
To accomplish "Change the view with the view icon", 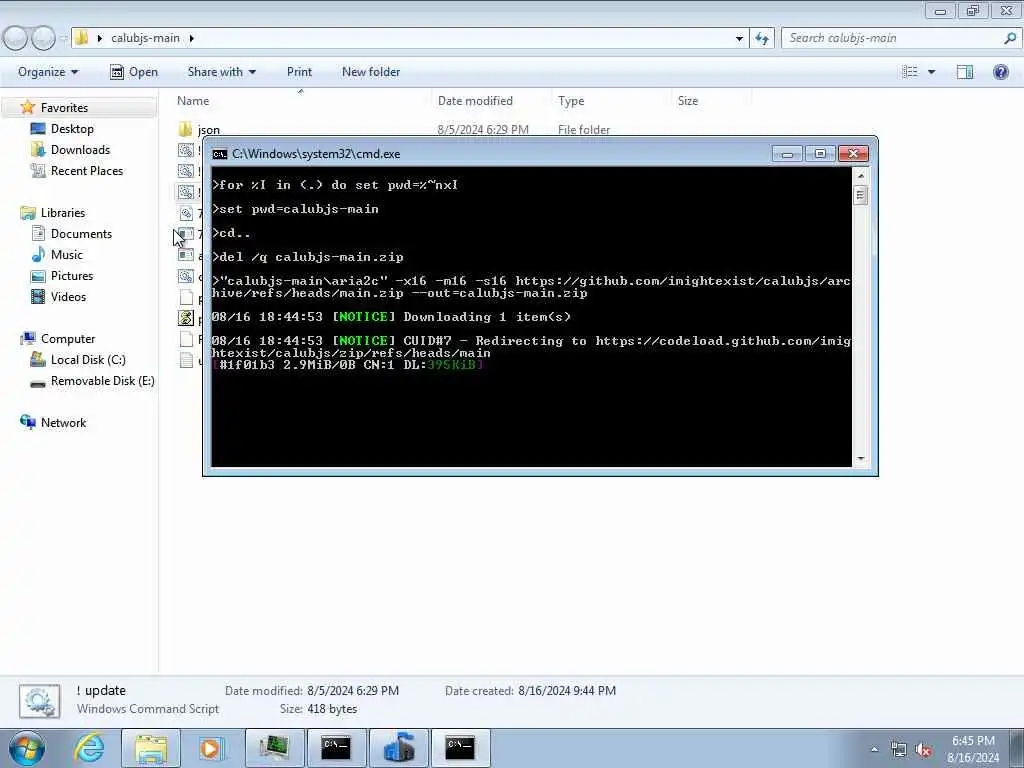I will point(910,72).
